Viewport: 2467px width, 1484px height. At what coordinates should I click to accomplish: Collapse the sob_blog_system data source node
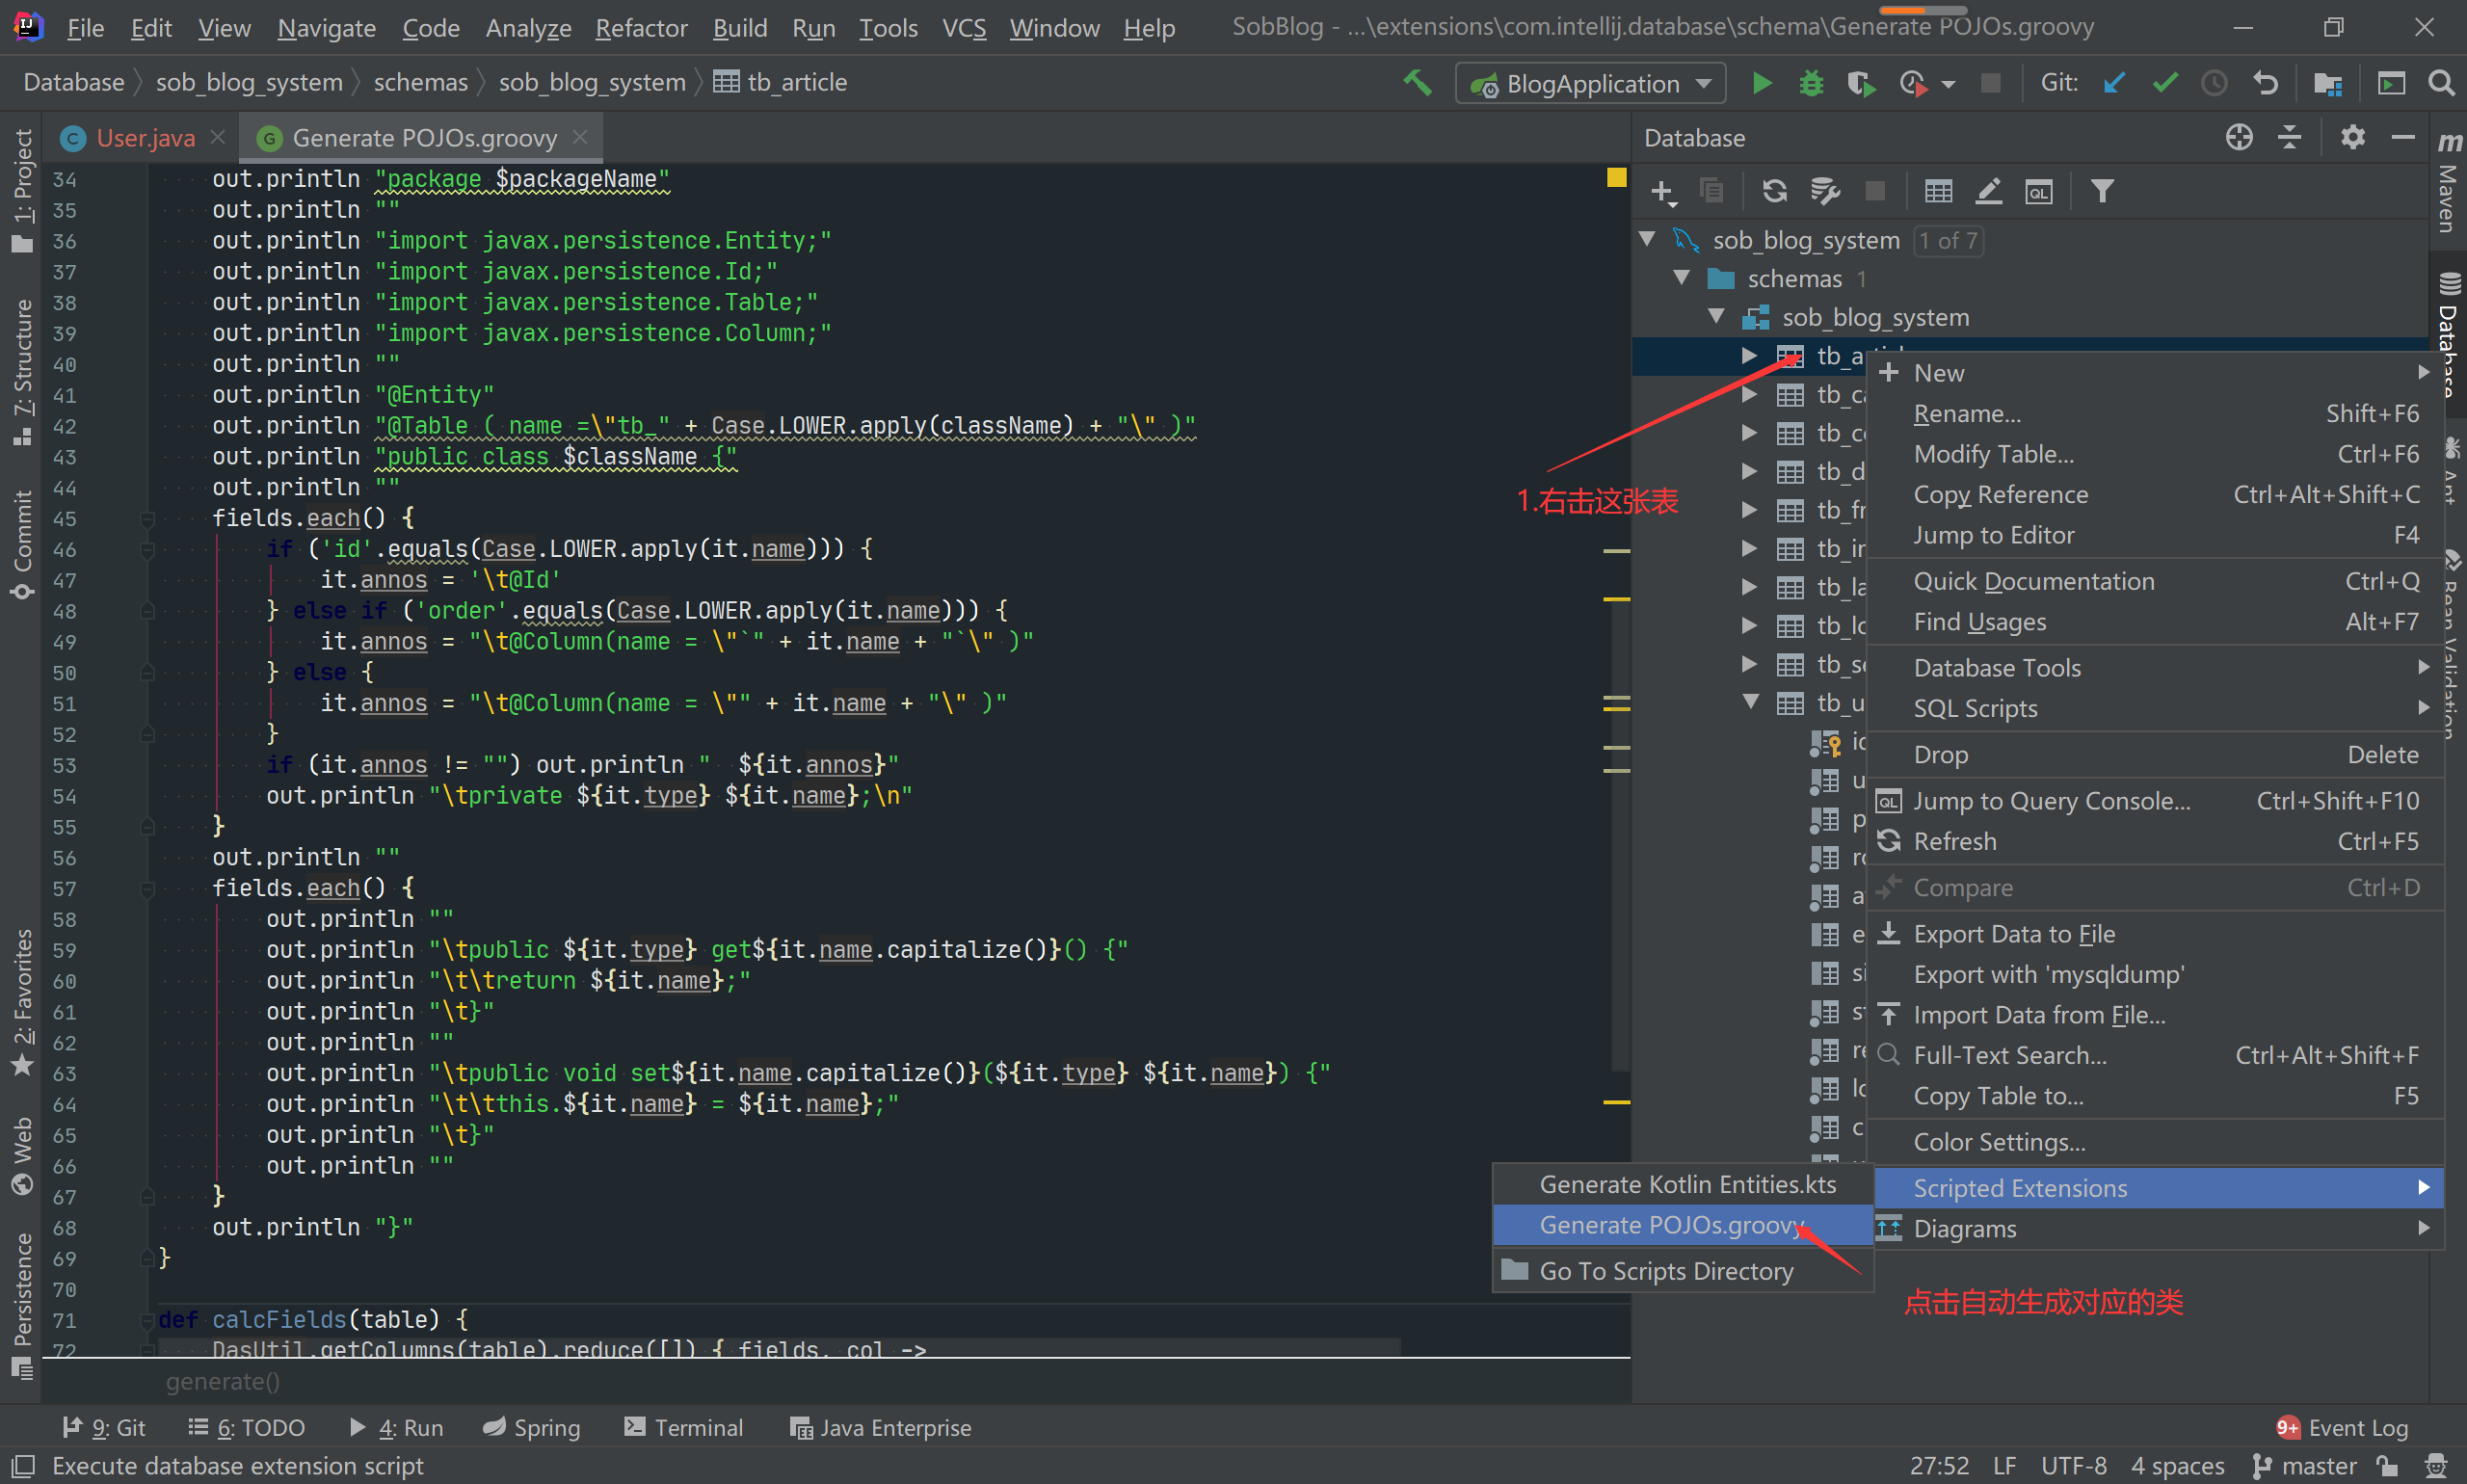tap(1647, 240)
